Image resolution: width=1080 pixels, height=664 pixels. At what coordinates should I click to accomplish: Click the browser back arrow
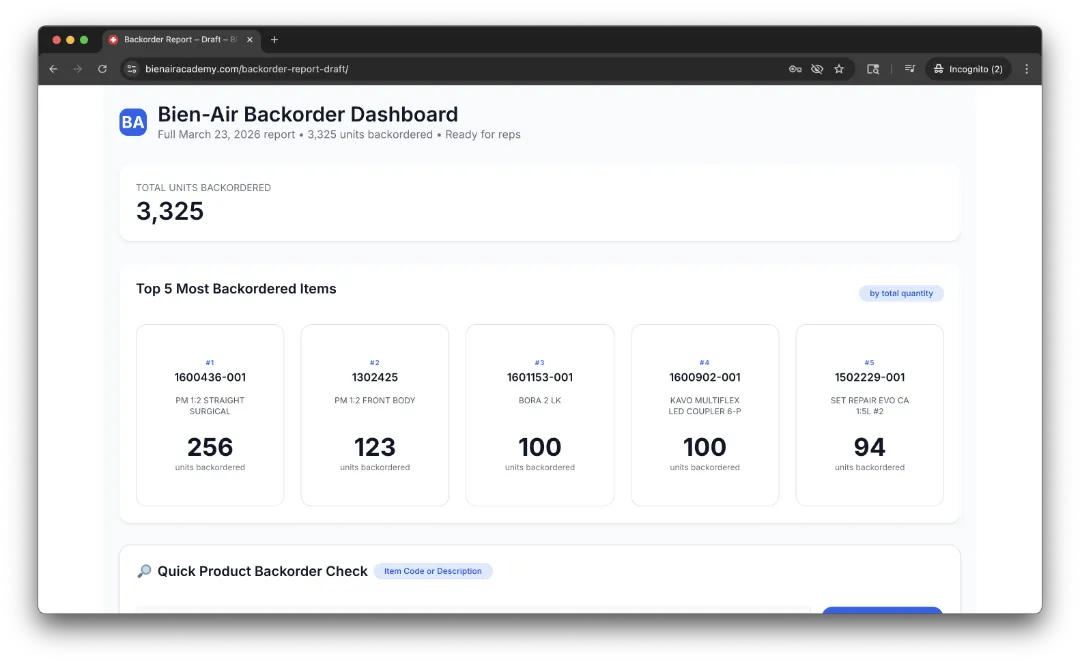pyautogui.click(x=53, y=69)
